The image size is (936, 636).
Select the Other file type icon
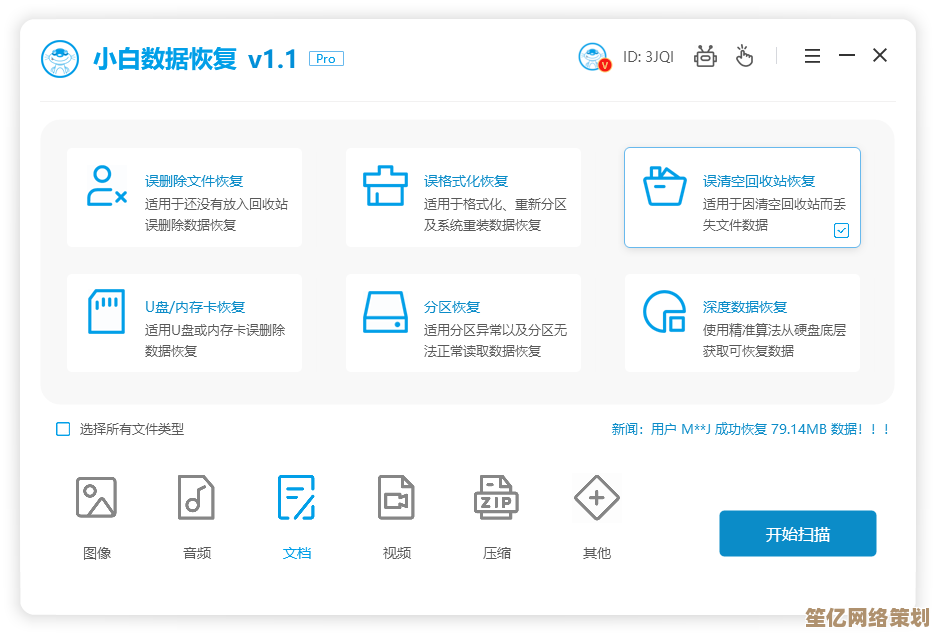click(x=597, y=498)
